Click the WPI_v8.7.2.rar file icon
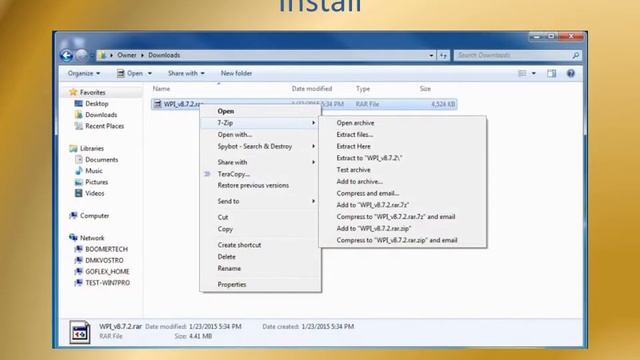 coord(157,104)
